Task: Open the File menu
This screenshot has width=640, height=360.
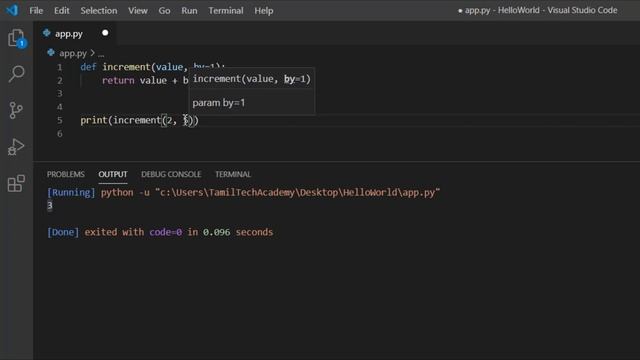Action: pos(36,11)
